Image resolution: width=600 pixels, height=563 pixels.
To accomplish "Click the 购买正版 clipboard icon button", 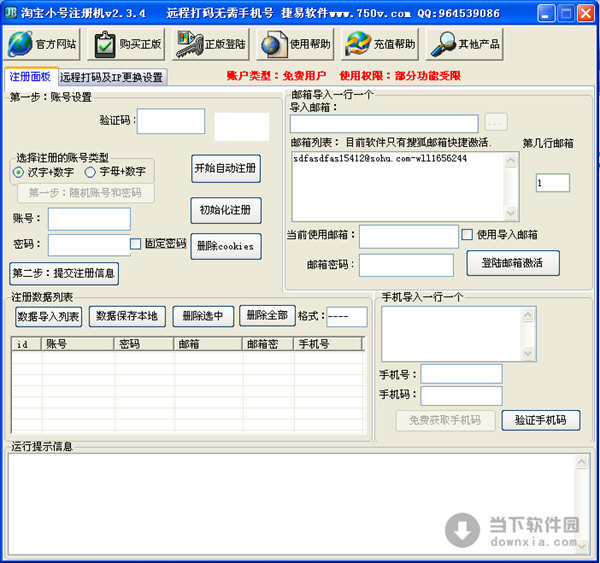I will (x=126, y=44).
